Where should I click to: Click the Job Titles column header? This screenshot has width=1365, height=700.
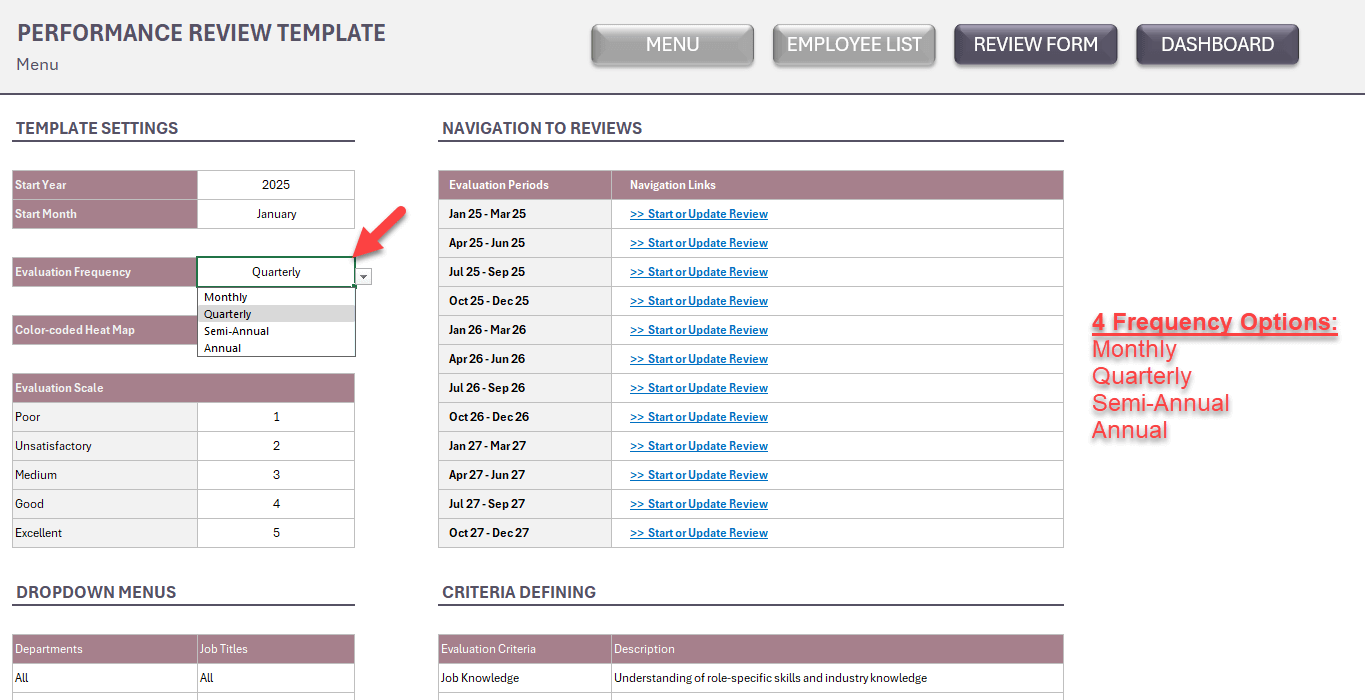276,649
